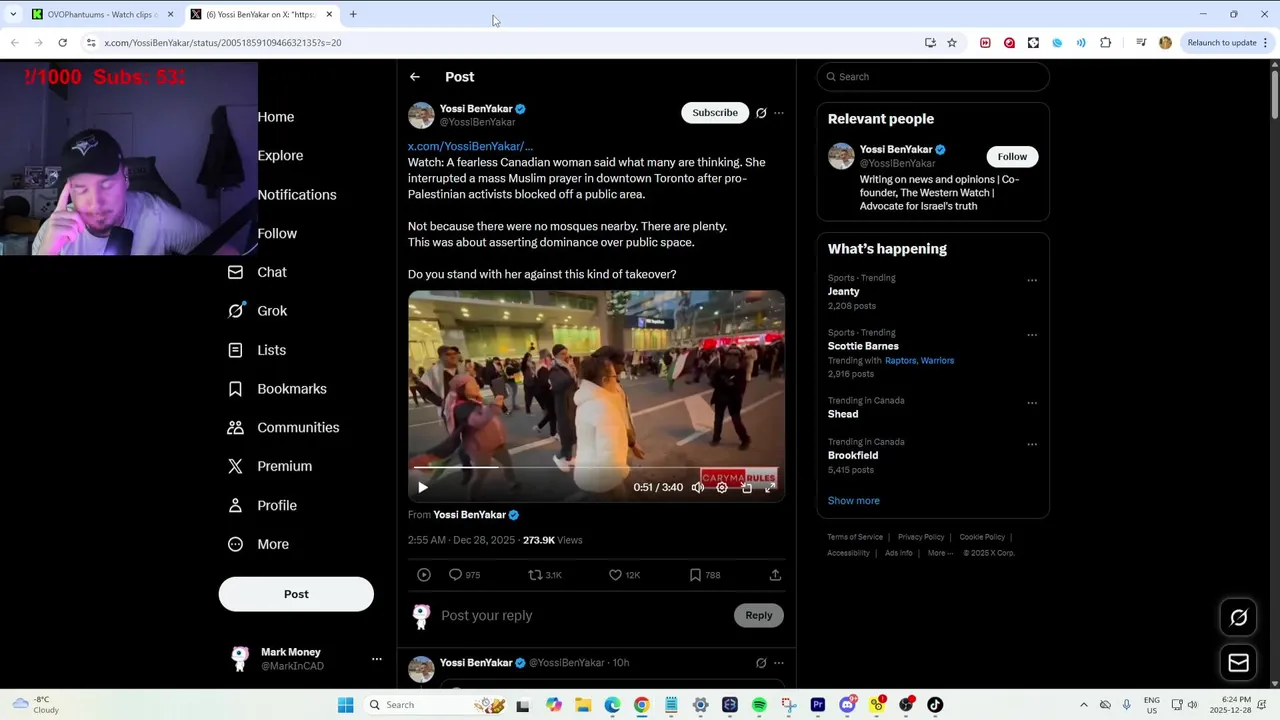Open Profile in the sidebar
The height and width of the screenshot is (720, 1280).
tap(262, 505)
